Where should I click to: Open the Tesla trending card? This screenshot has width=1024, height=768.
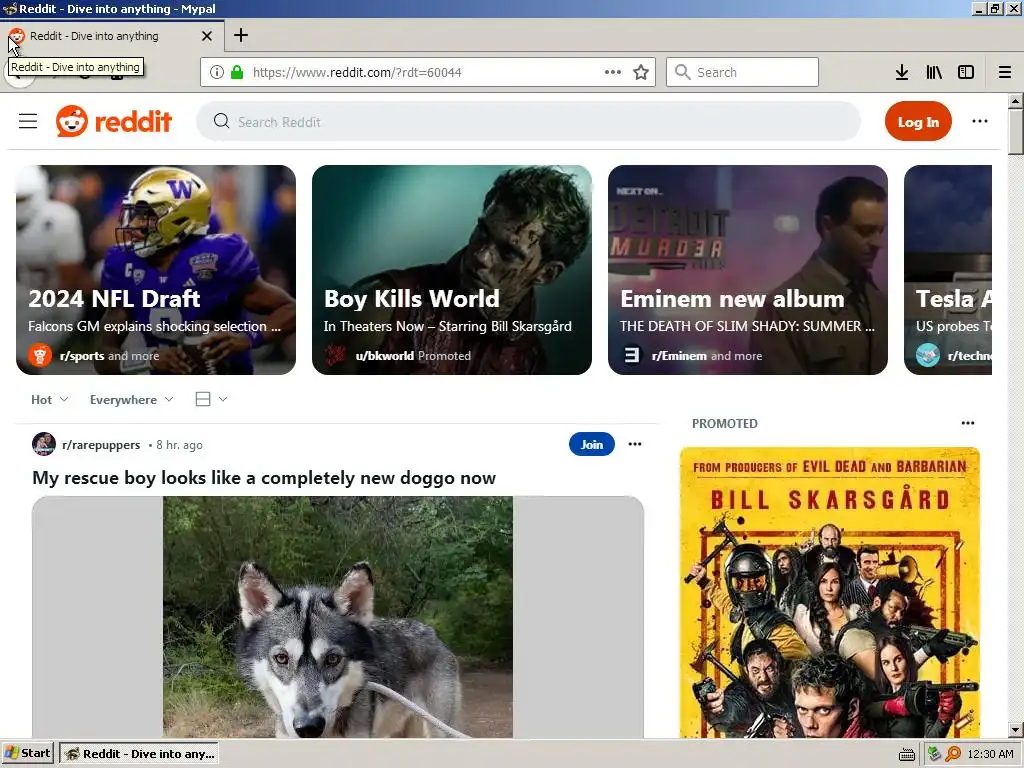[948, 270]
